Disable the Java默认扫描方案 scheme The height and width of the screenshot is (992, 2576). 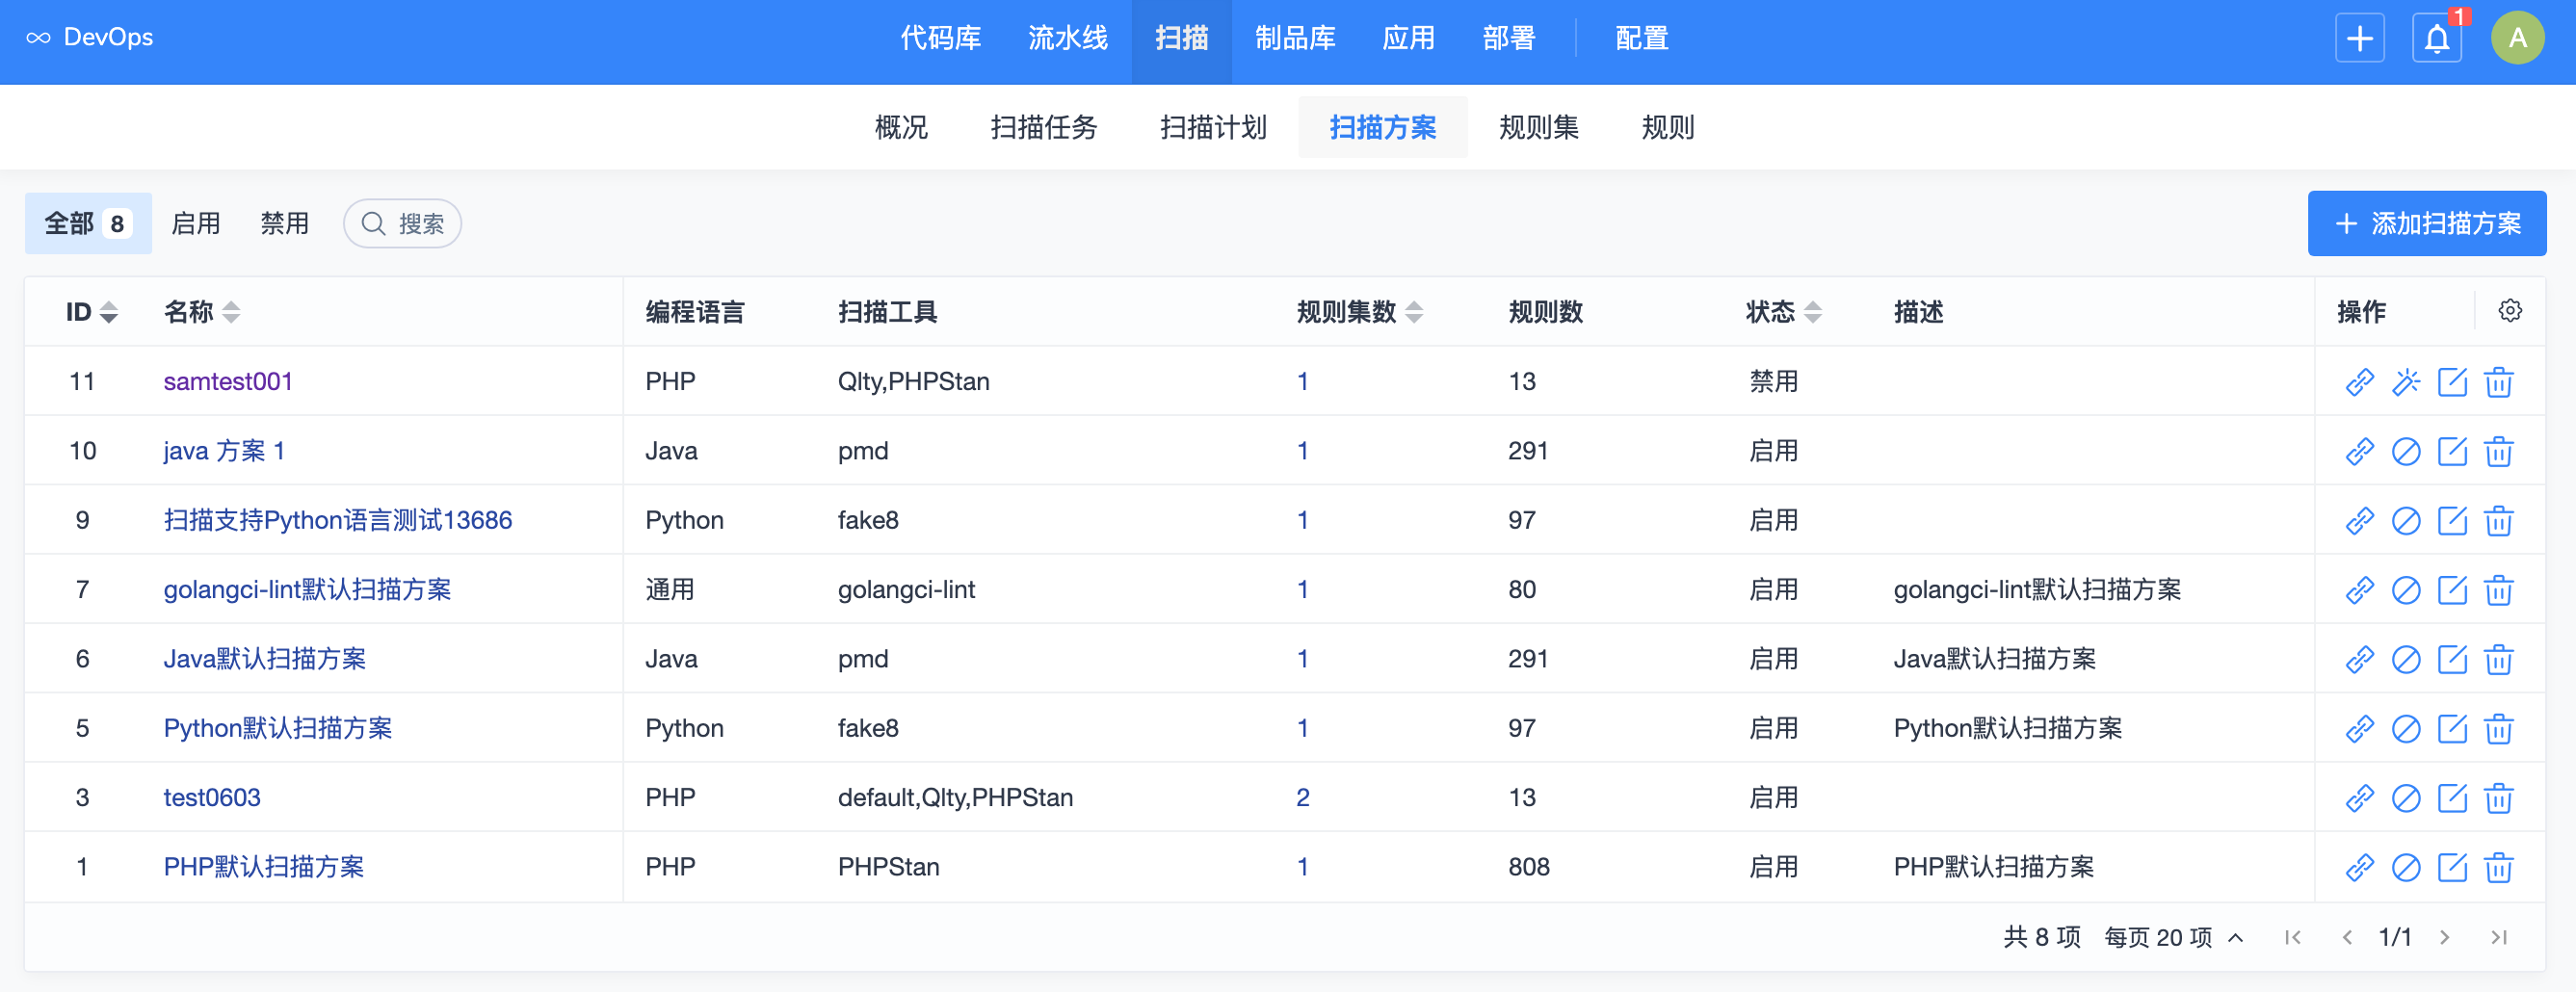(x=2405, y=660)
